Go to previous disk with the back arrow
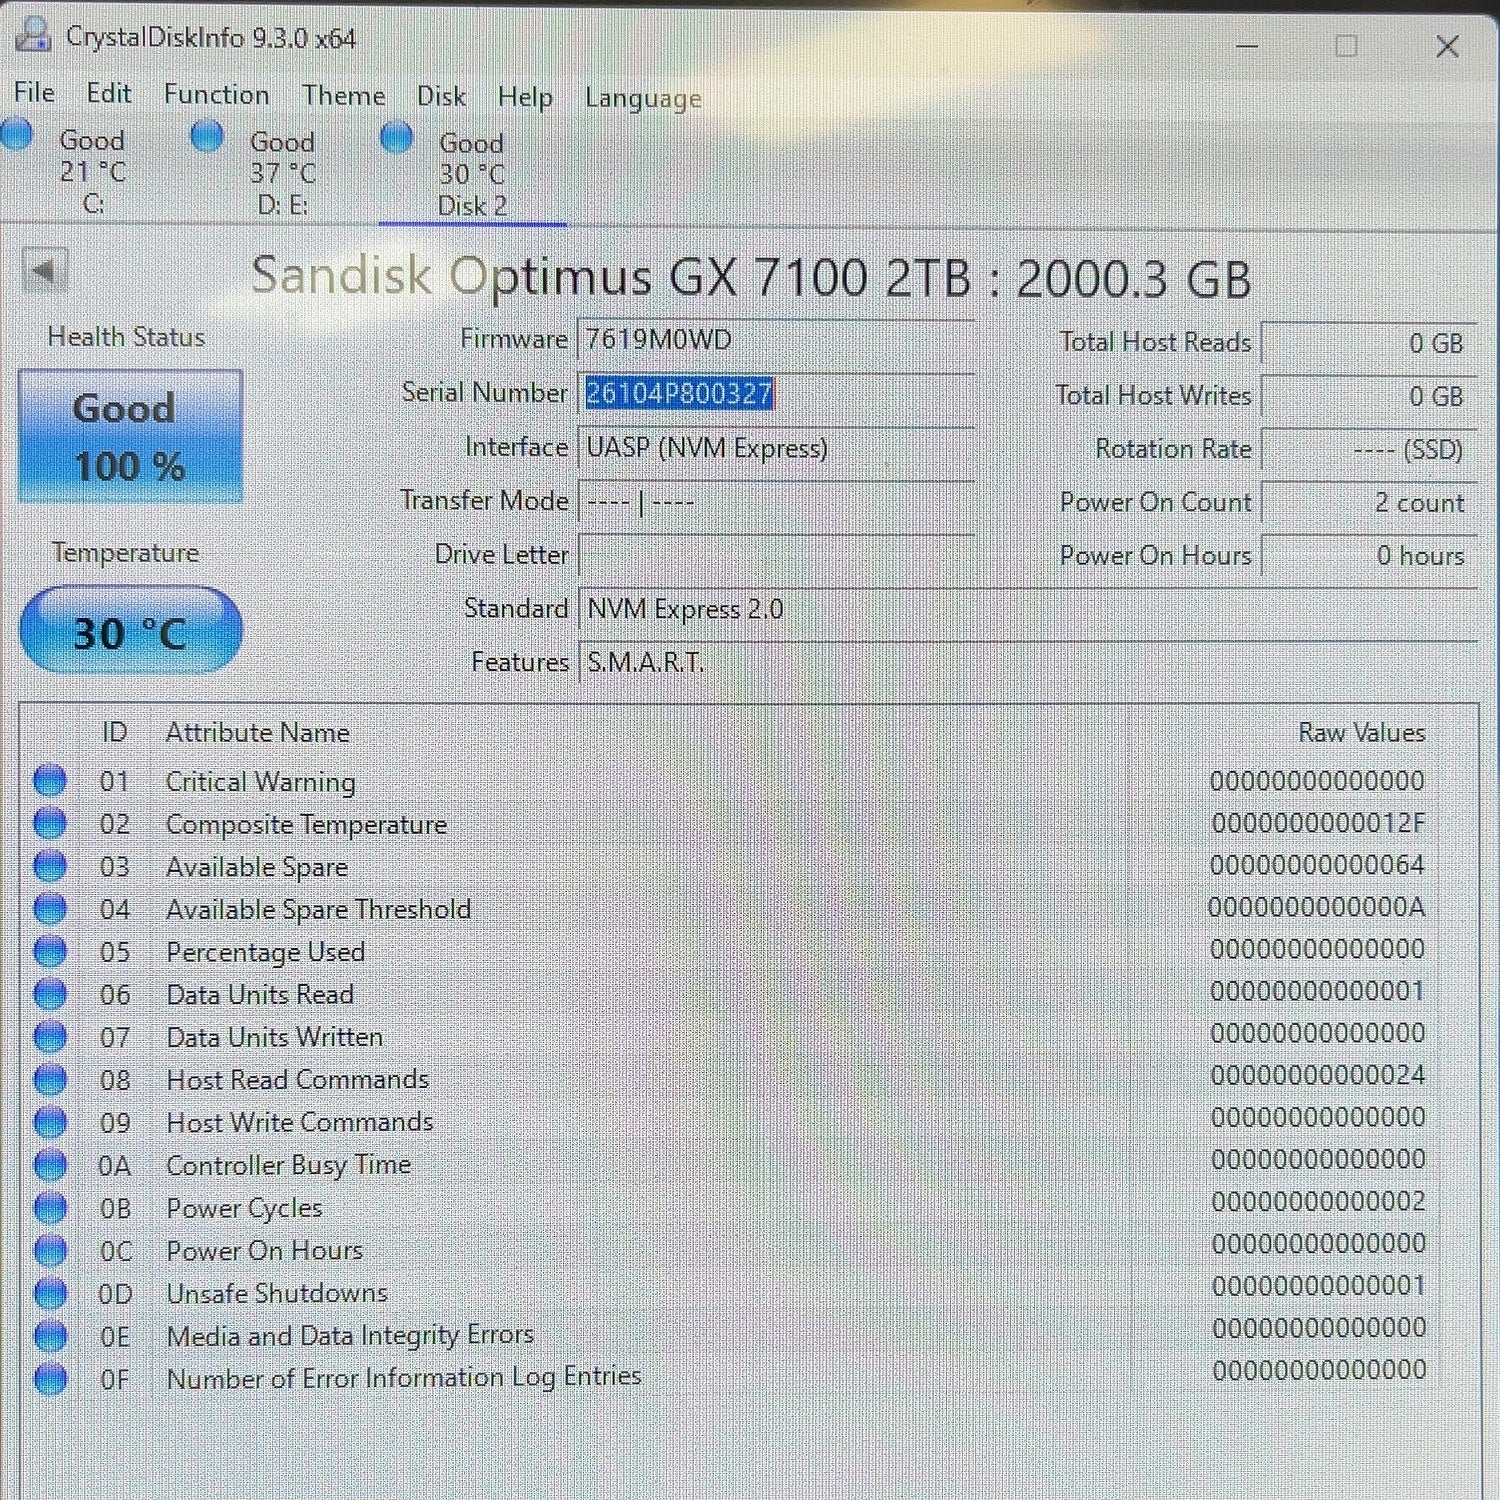Image resolution: width=1500 pixels, height=1500 pixels. tap(44, 270)
